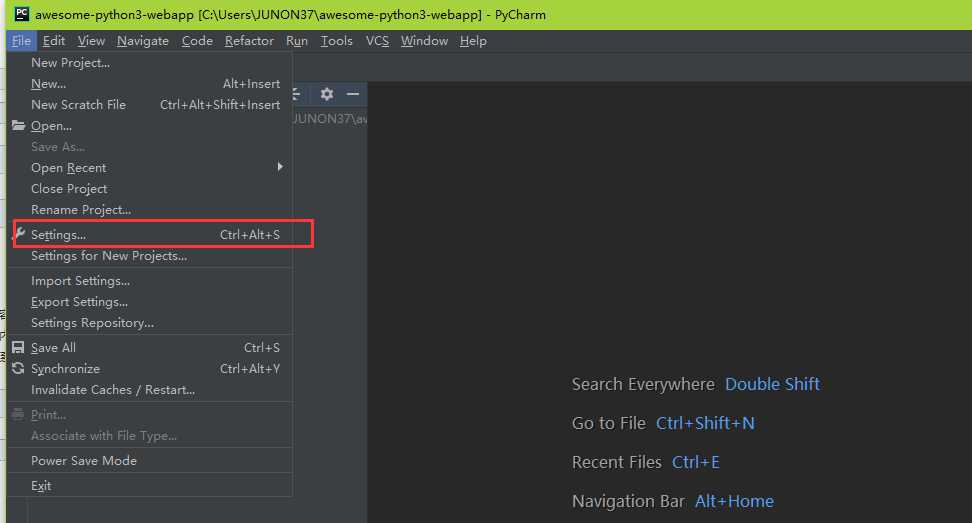Screen dimensions: 972x523
Task: Hide the project panel with minus icon
Action: tap(353, 94)
